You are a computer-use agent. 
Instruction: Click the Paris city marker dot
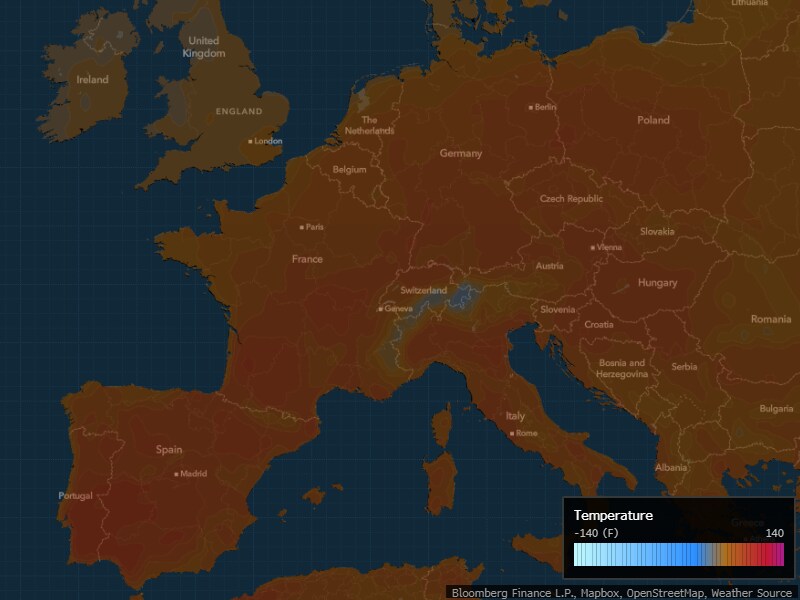[302, 227]
